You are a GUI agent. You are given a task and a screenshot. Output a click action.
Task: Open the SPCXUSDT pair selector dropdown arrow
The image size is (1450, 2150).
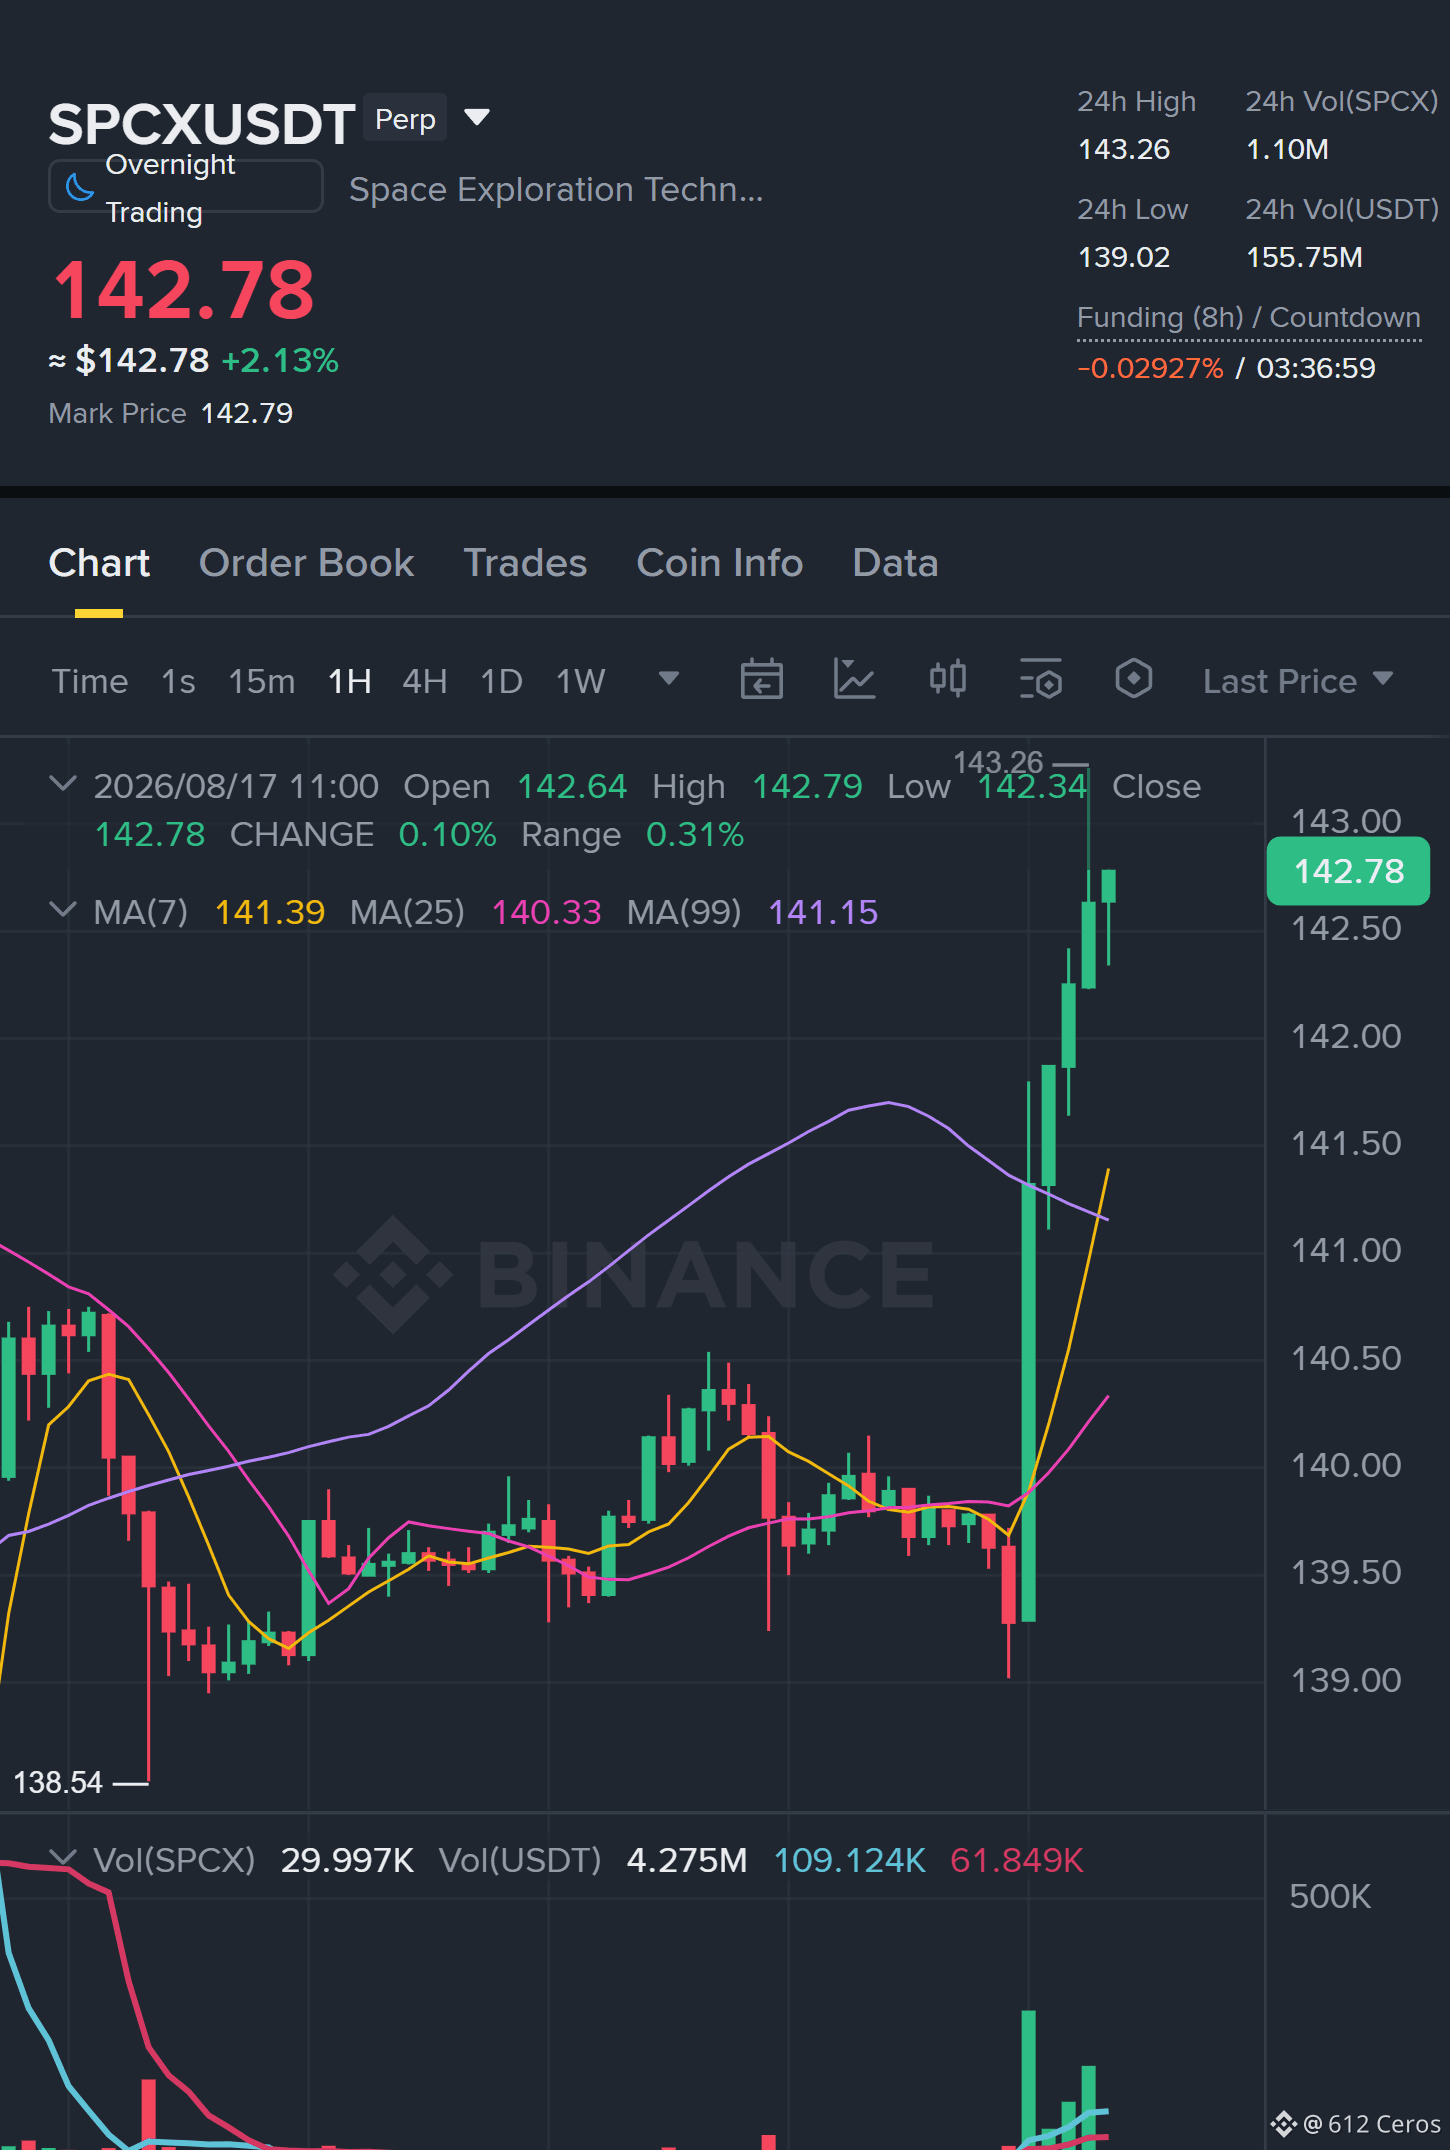[477, 118]
